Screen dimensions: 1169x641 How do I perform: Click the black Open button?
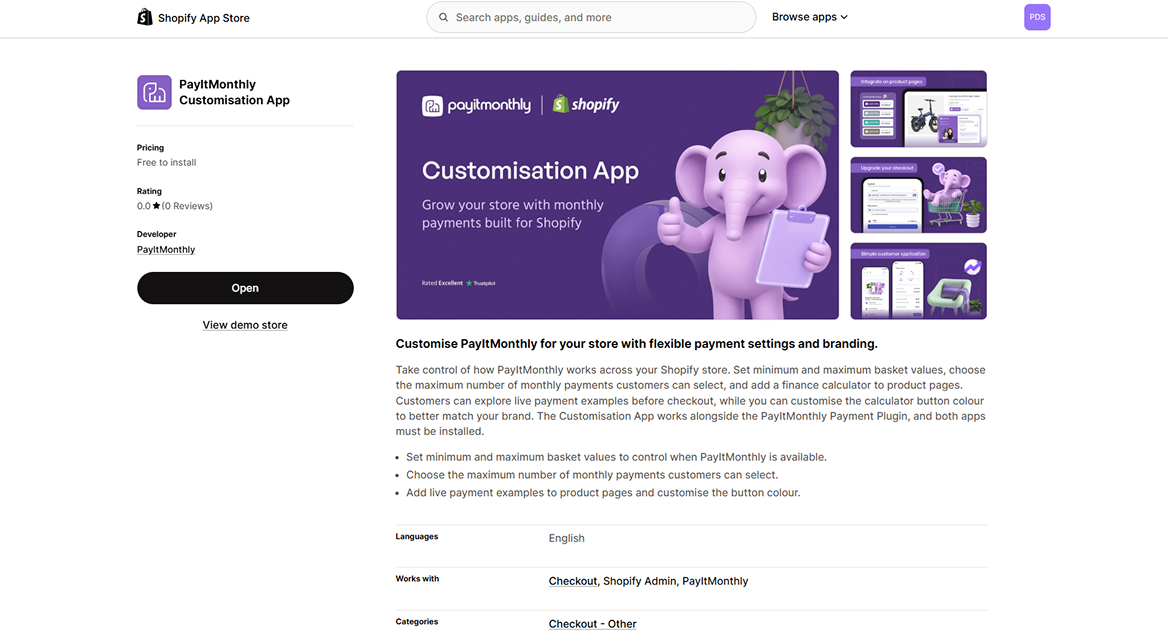(x=245, y=288)
